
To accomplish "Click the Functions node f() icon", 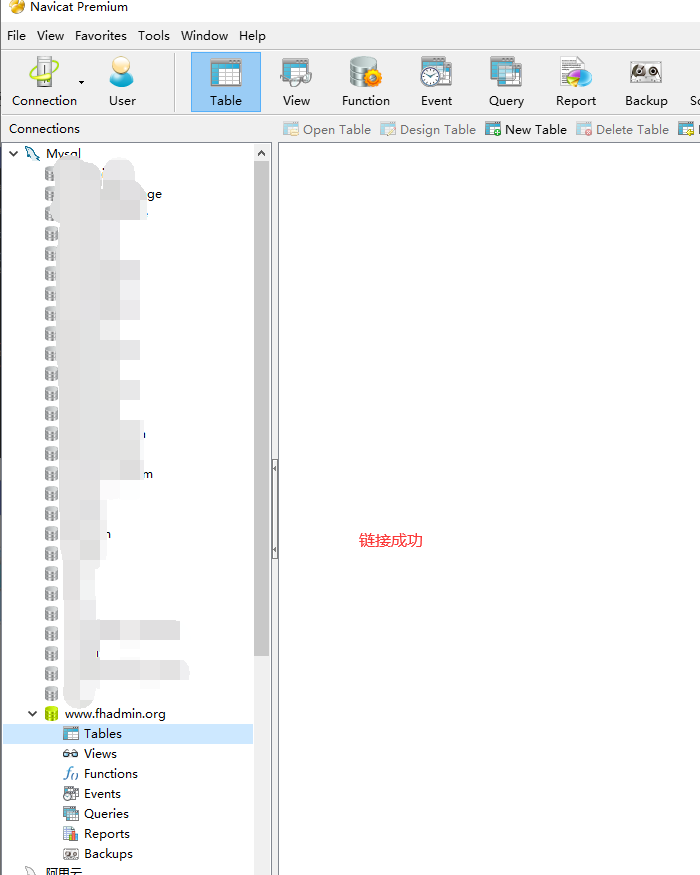I will pyautogui.click(x=70, y=774).
